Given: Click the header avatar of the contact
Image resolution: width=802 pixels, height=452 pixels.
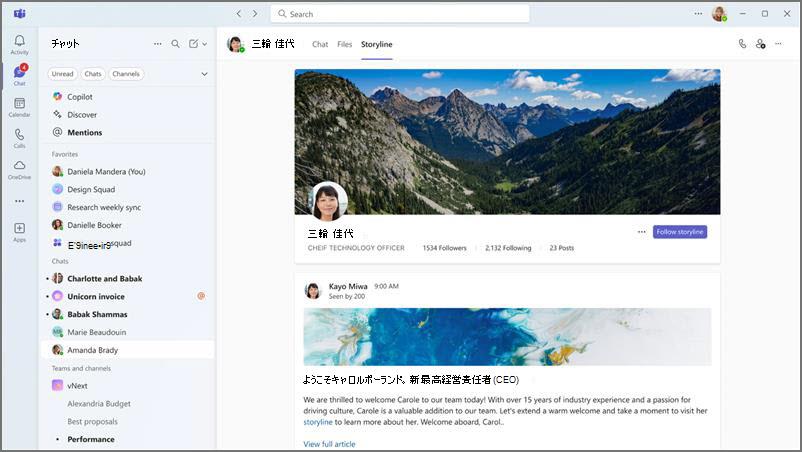Looking at the screenshot, I should coord(235,44).
